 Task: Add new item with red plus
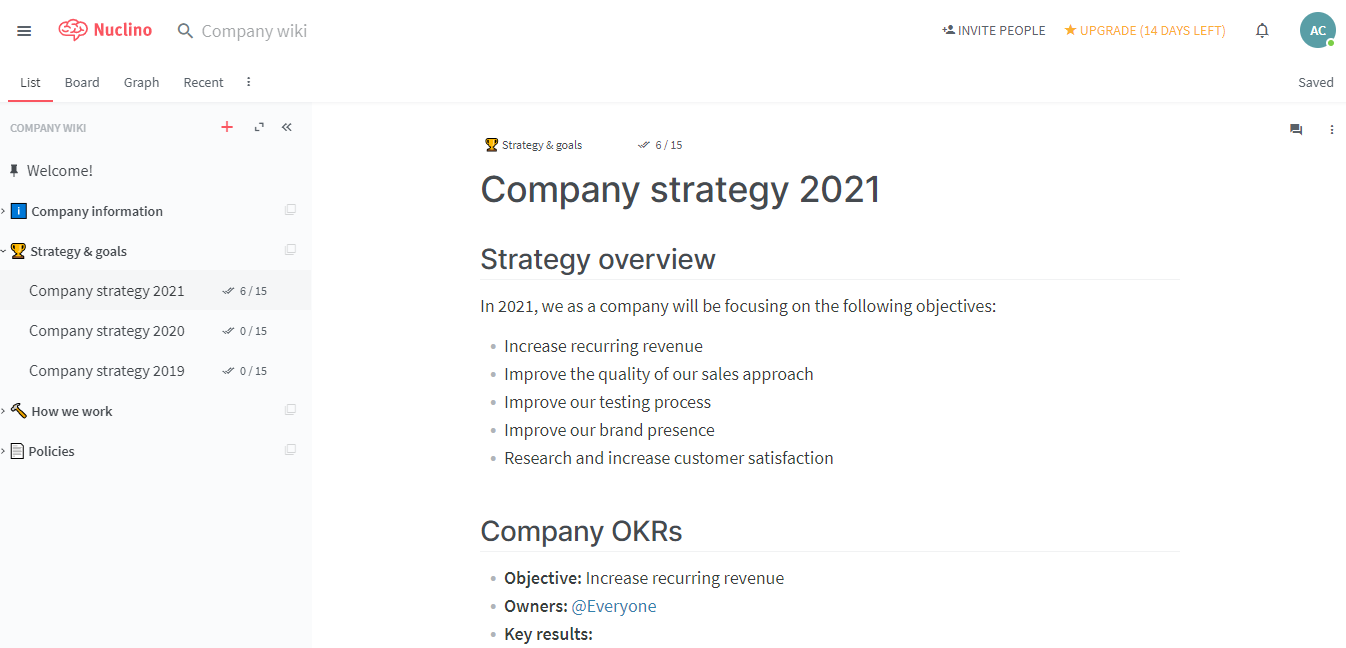(227, 127)
